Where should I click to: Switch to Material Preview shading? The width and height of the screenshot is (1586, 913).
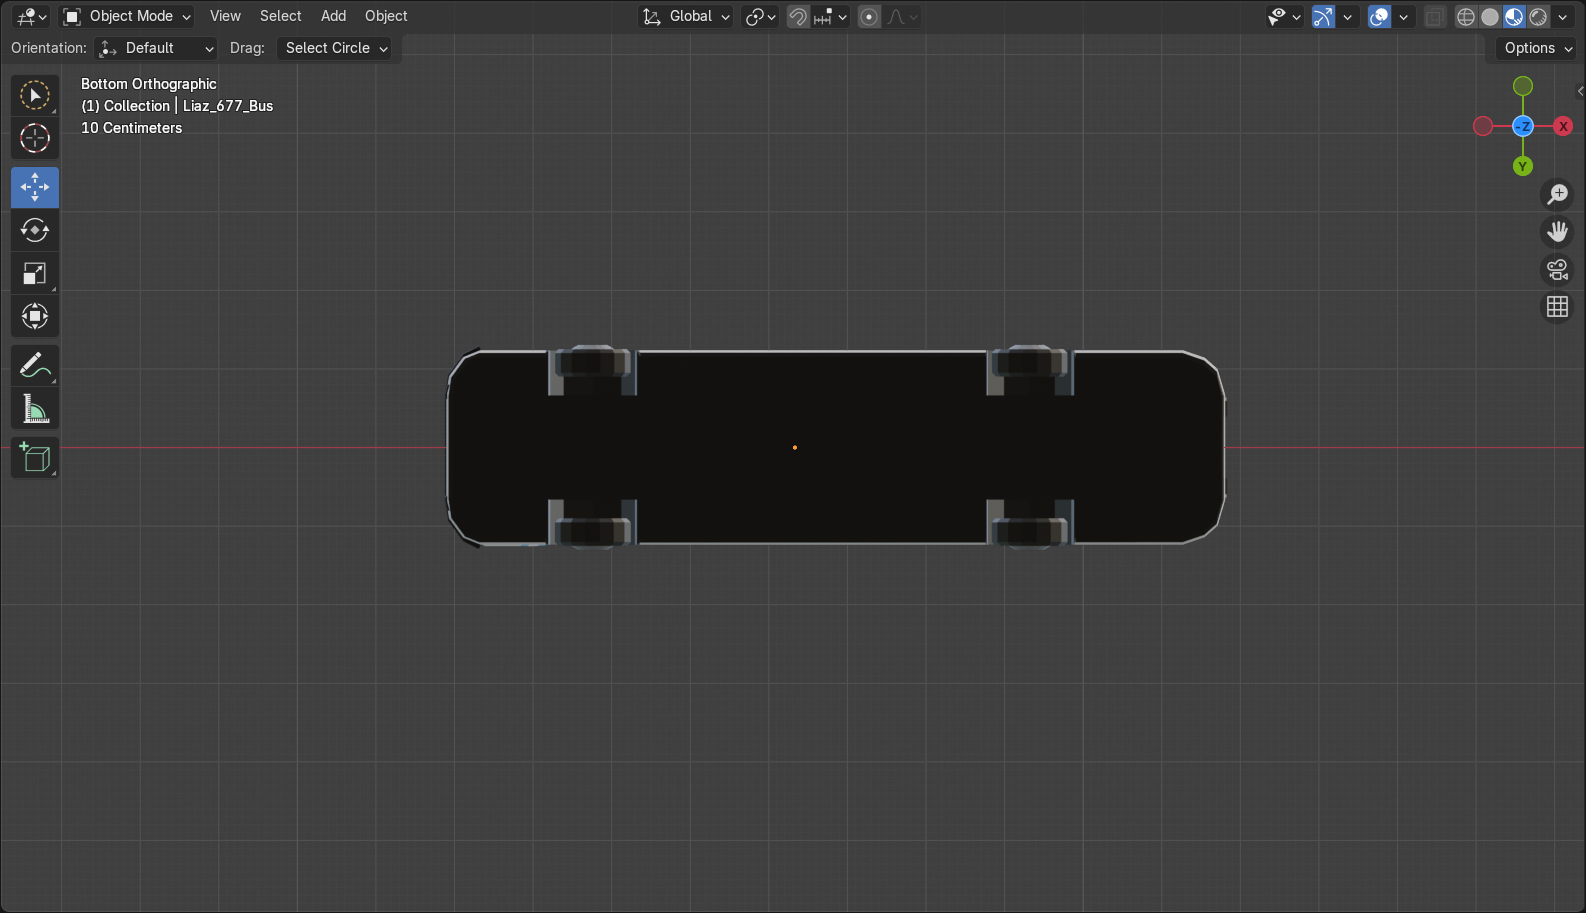[x=1514, y=17]
